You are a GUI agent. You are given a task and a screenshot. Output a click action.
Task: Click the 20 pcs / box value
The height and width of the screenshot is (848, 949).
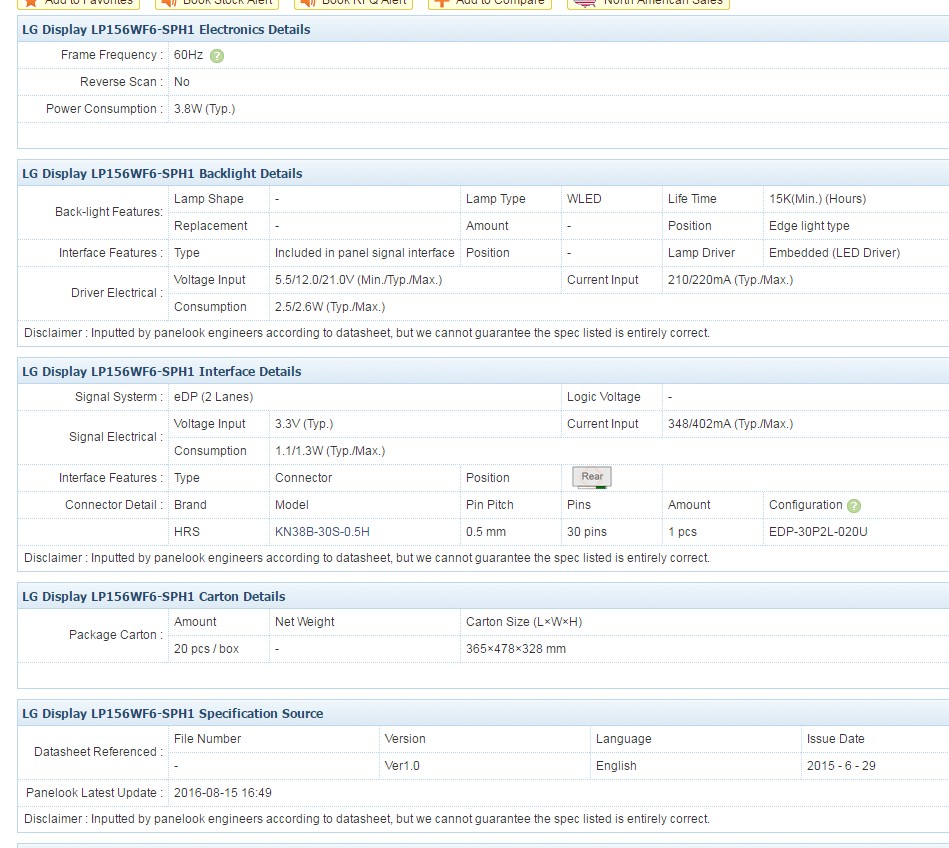(x=206, y=649)
